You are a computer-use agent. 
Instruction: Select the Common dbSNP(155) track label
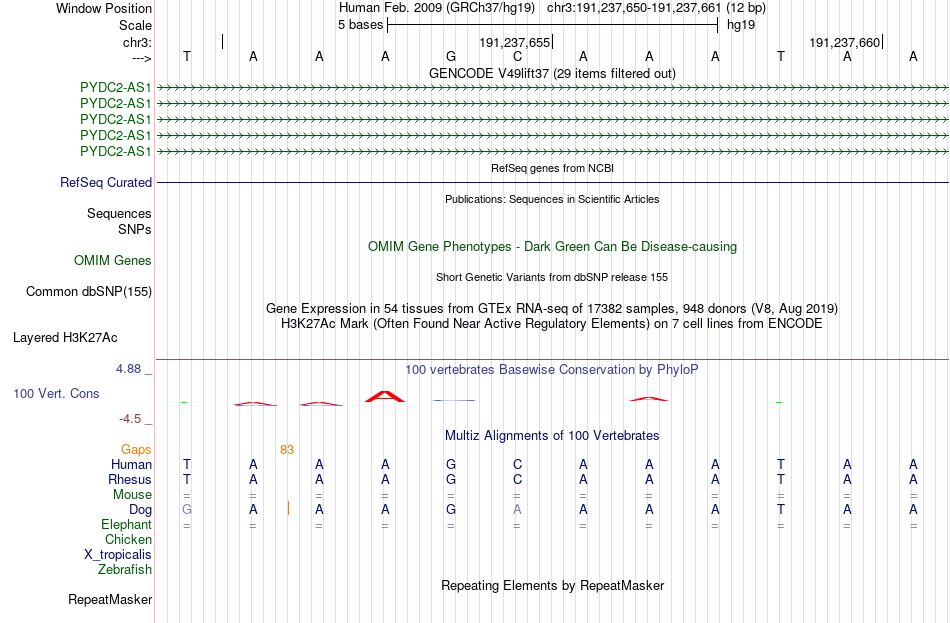(x=89, y=292)
